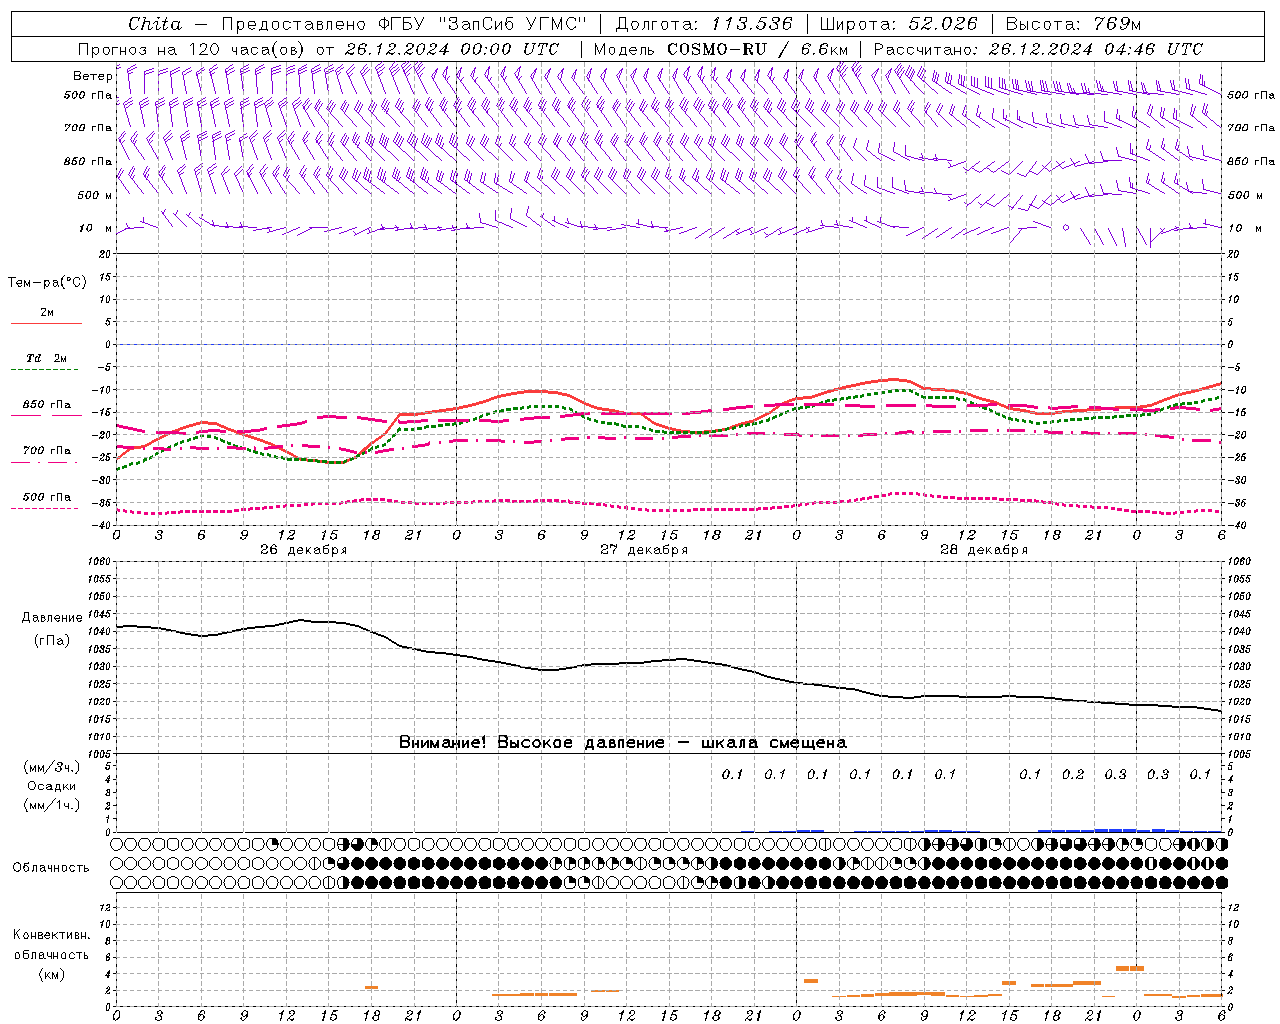Click the "28 декабря" date label
Screen dimensions: 1280x1024
(x=983, y=550)
